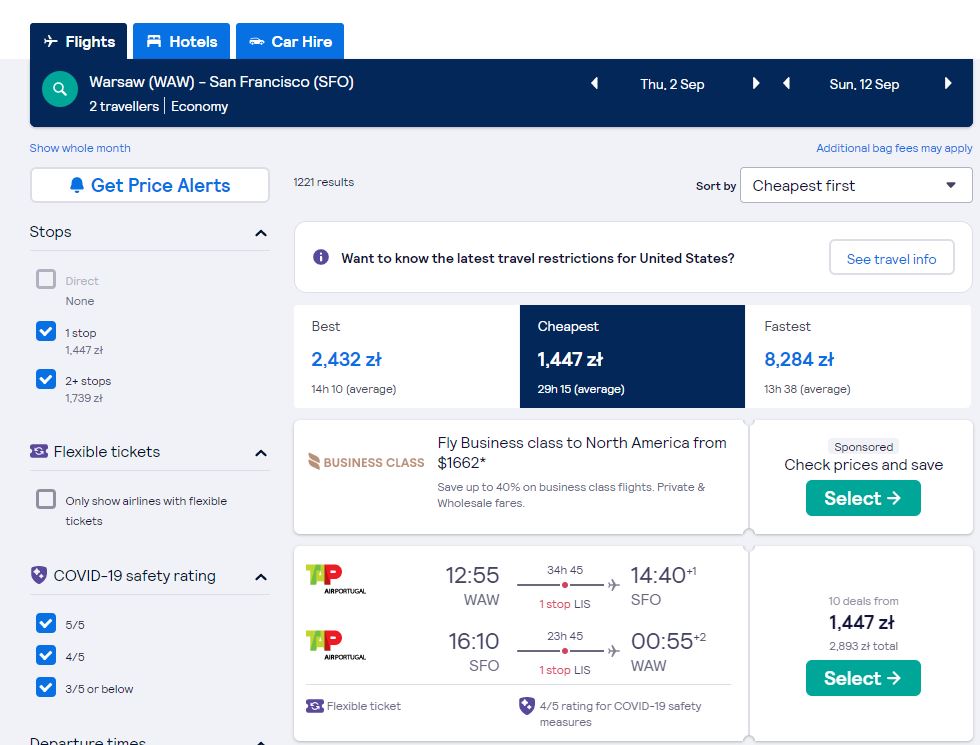Select the Fastest results tab
980x745 pixels.
point(859,356)
